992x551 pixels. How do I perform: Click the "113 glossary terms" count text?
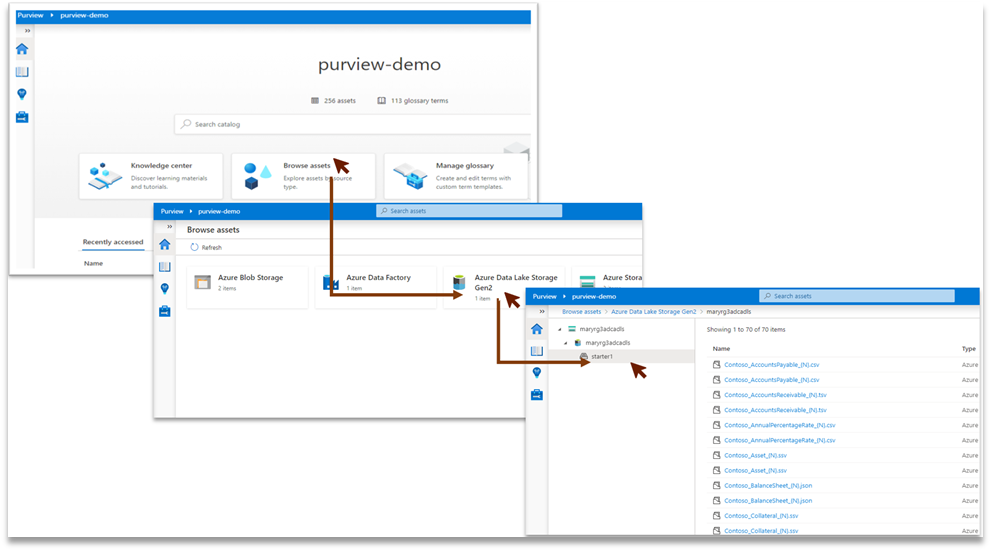click(x=419, y=101)
